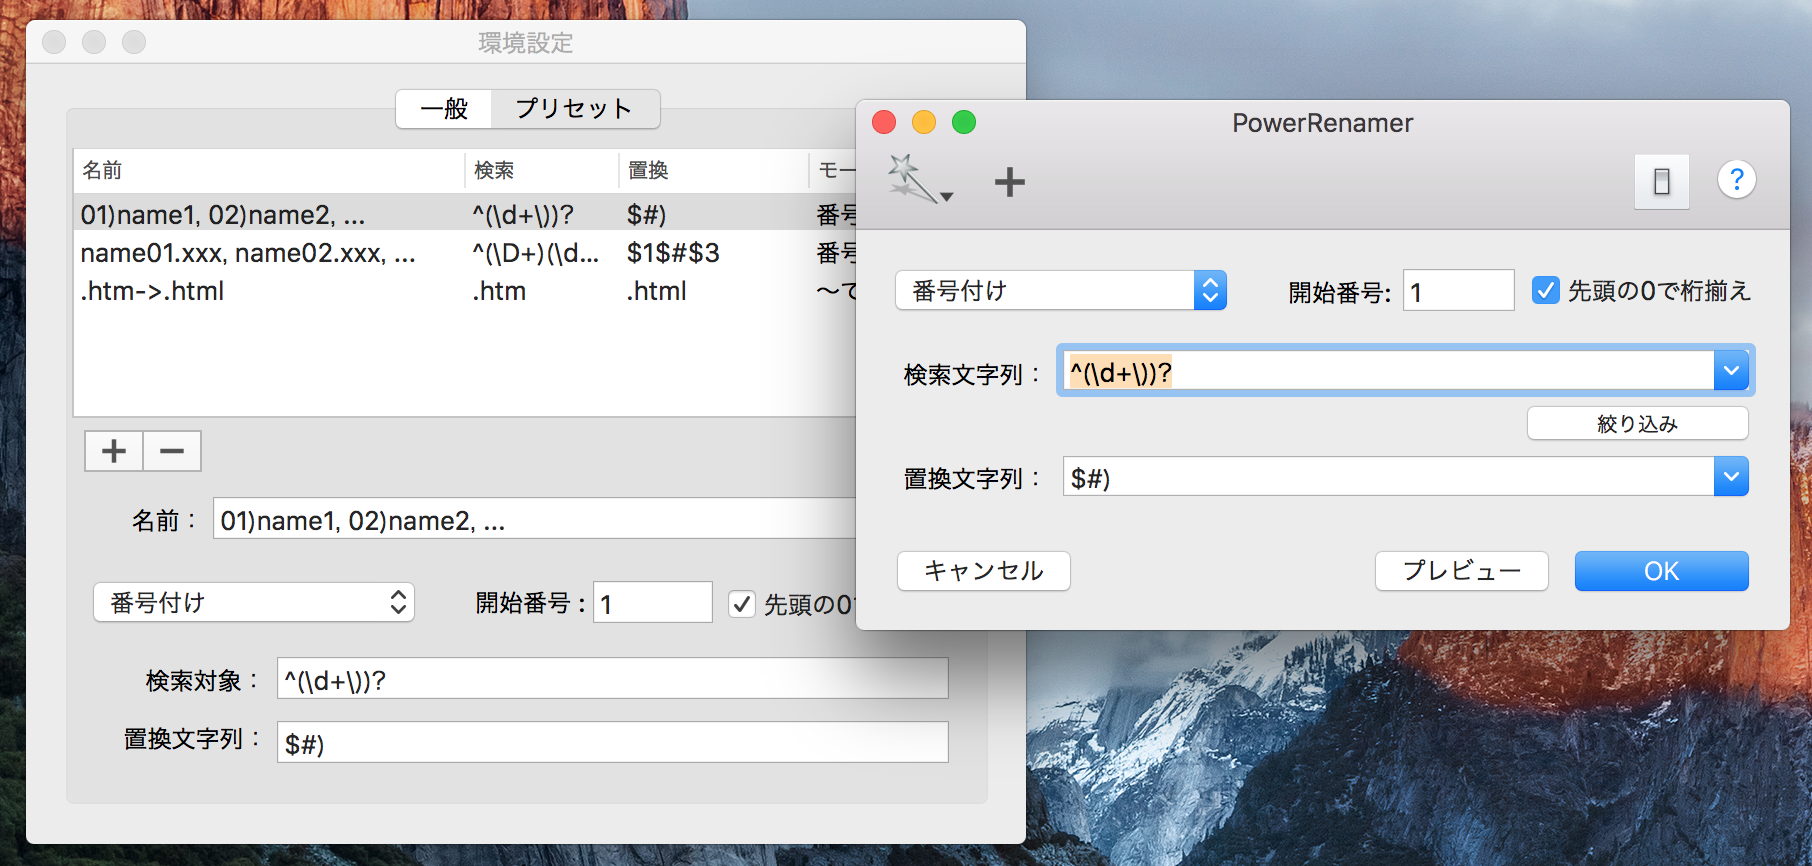The width and height of the screenshot is (1812, 866).
Task: Switch to the 一般 tab
Action: (x=444, y=109)
